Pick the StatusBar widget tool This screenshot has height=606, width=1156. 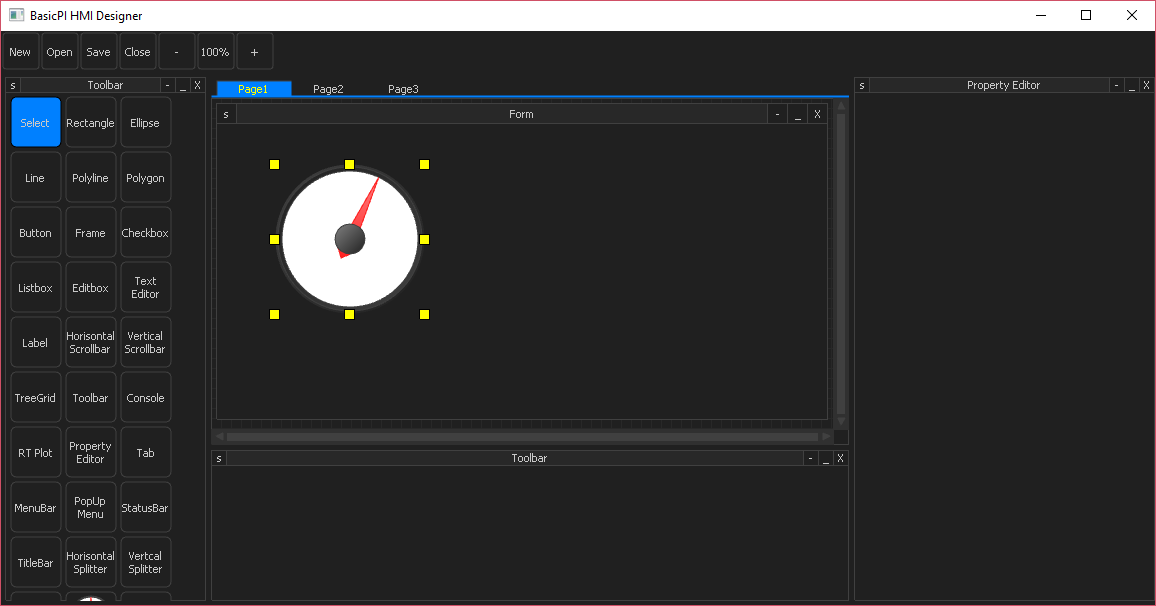(x=145, y=508)
